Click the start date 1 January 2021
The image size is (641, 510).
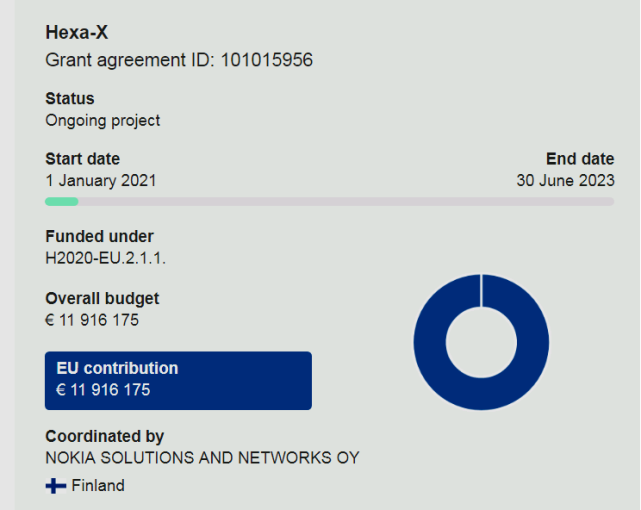pos(101,181)
